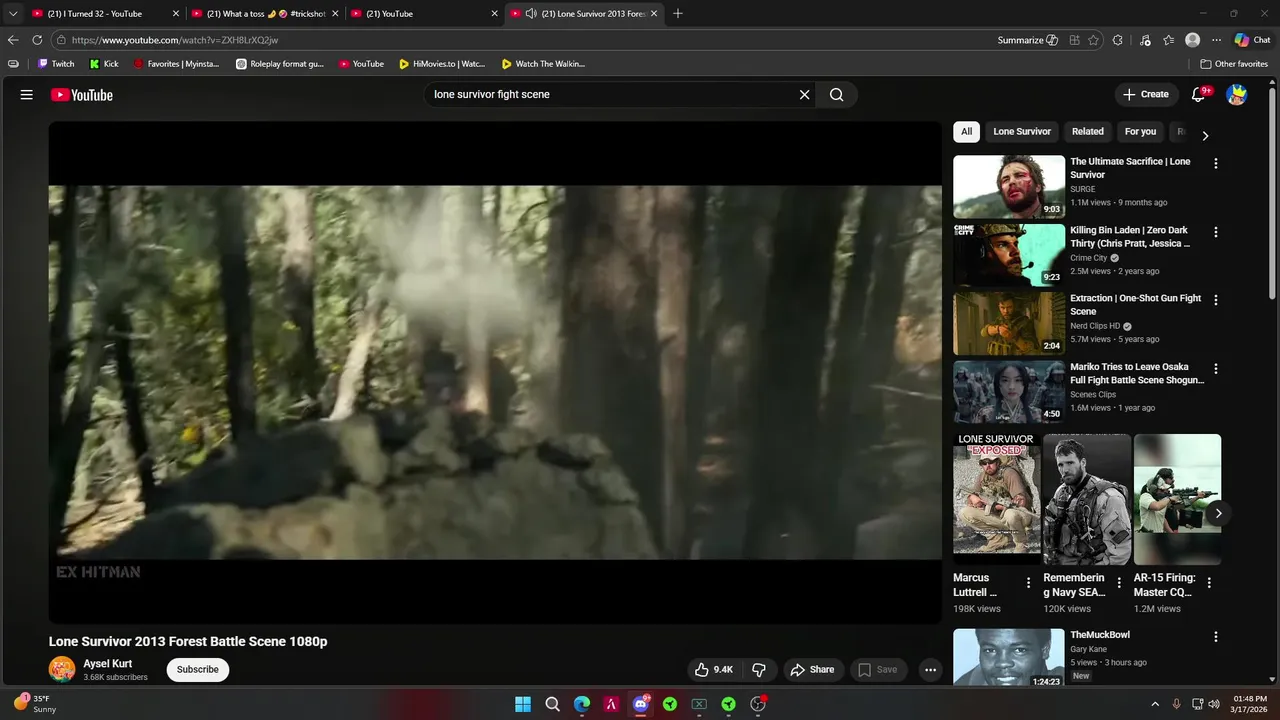Open browser extensions puzzle icon
This screenshot has height=720, width=1280.
click(1118, 40)
